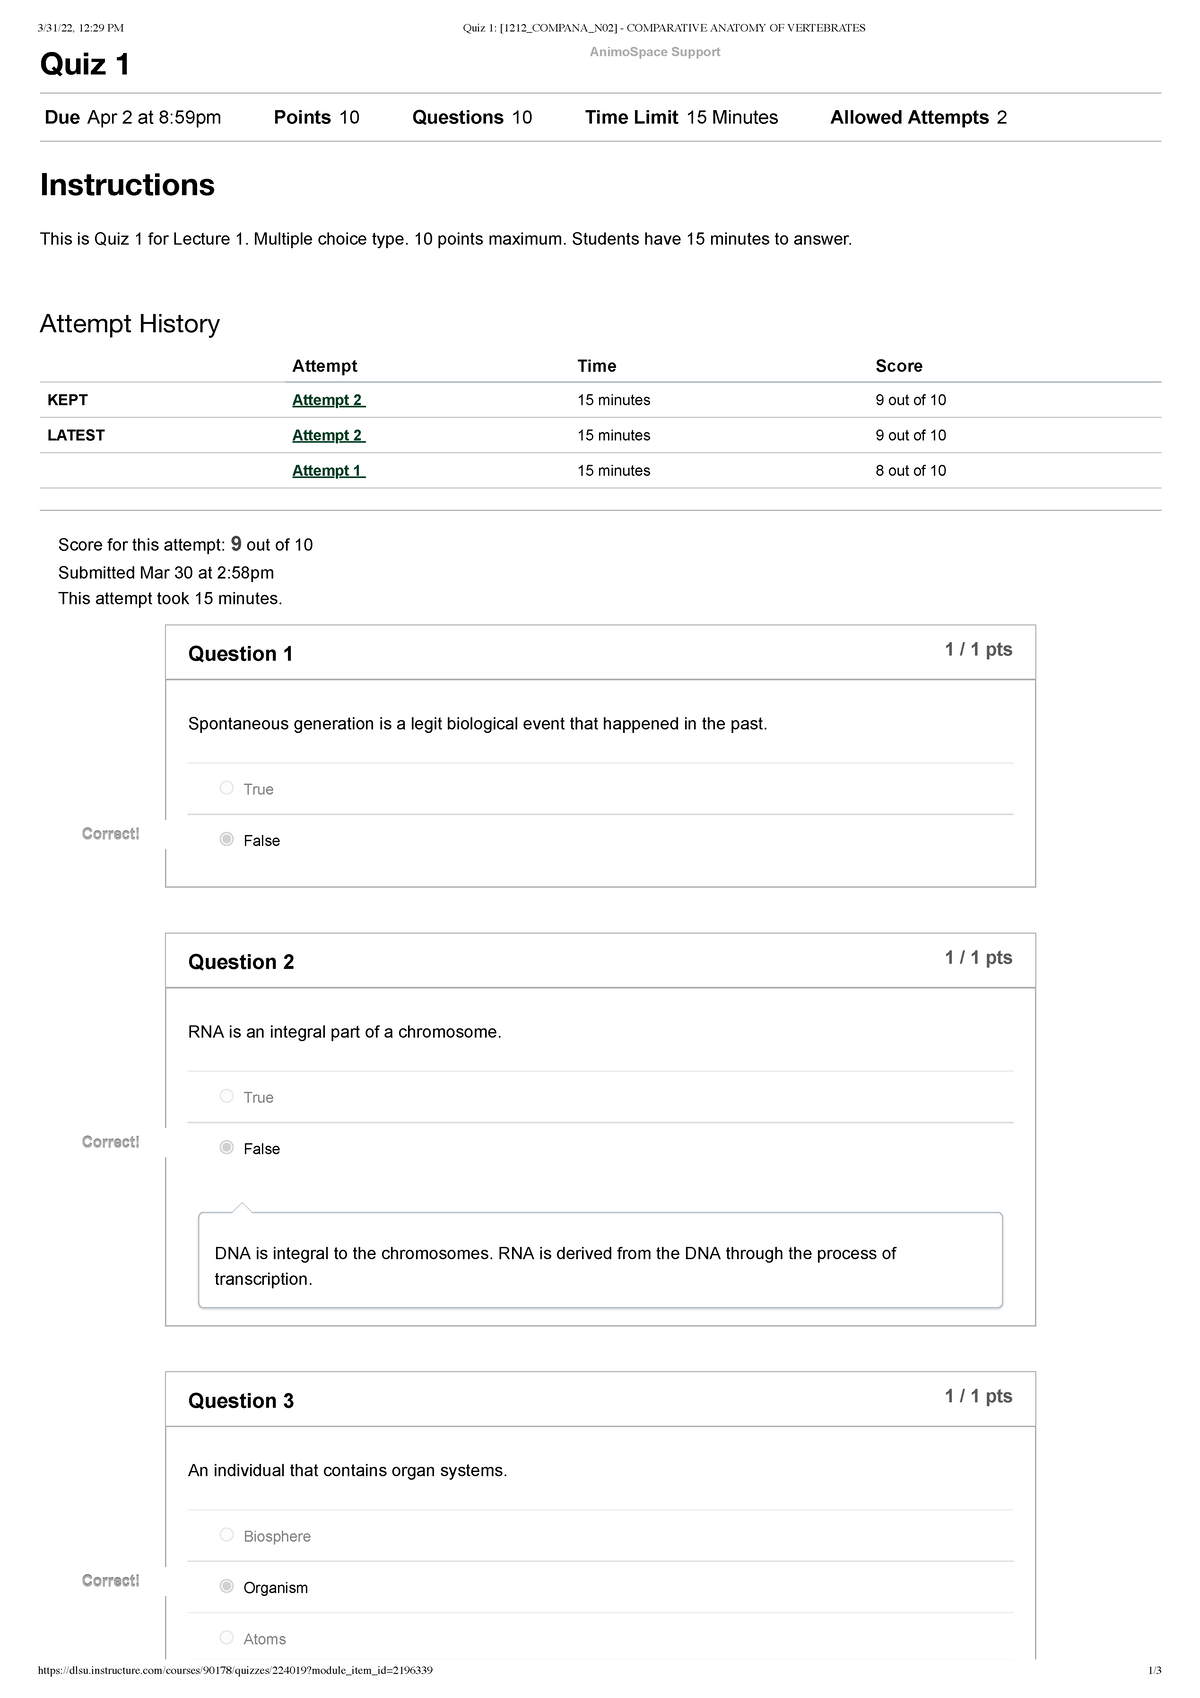Click the Question 1 header
The width and height of the screenshot is (1200, 1698).
click(241, 654)
